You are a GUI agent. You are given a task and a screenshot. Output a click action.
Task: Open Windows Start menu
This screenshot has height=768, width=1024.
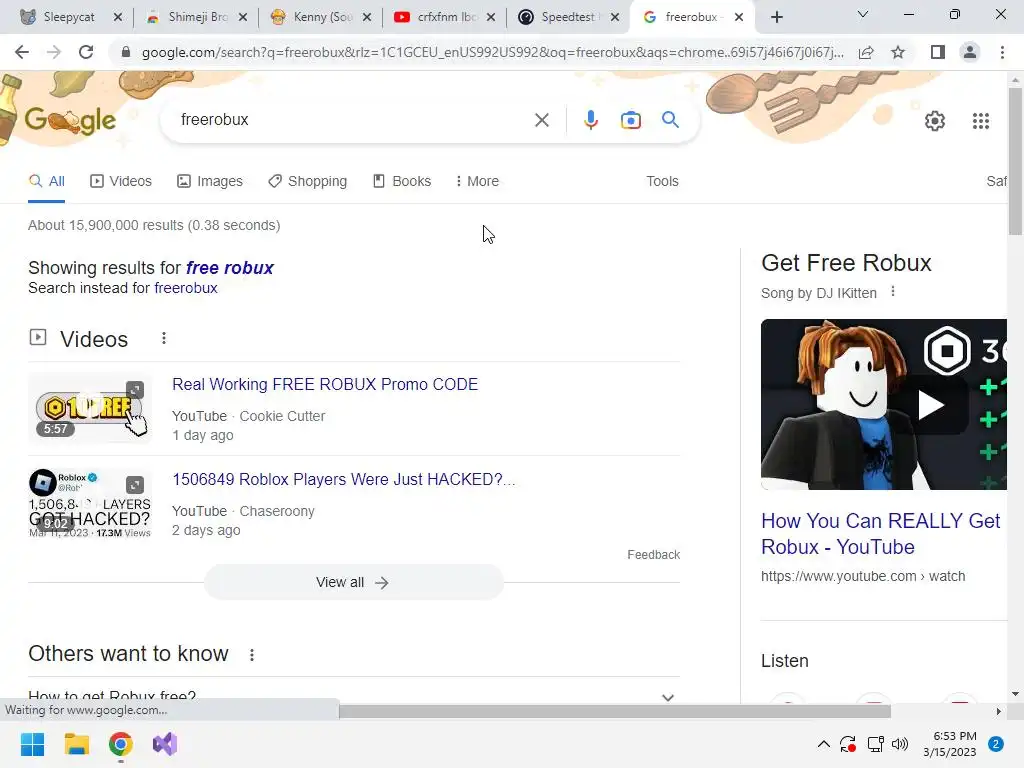click(32, 744)
